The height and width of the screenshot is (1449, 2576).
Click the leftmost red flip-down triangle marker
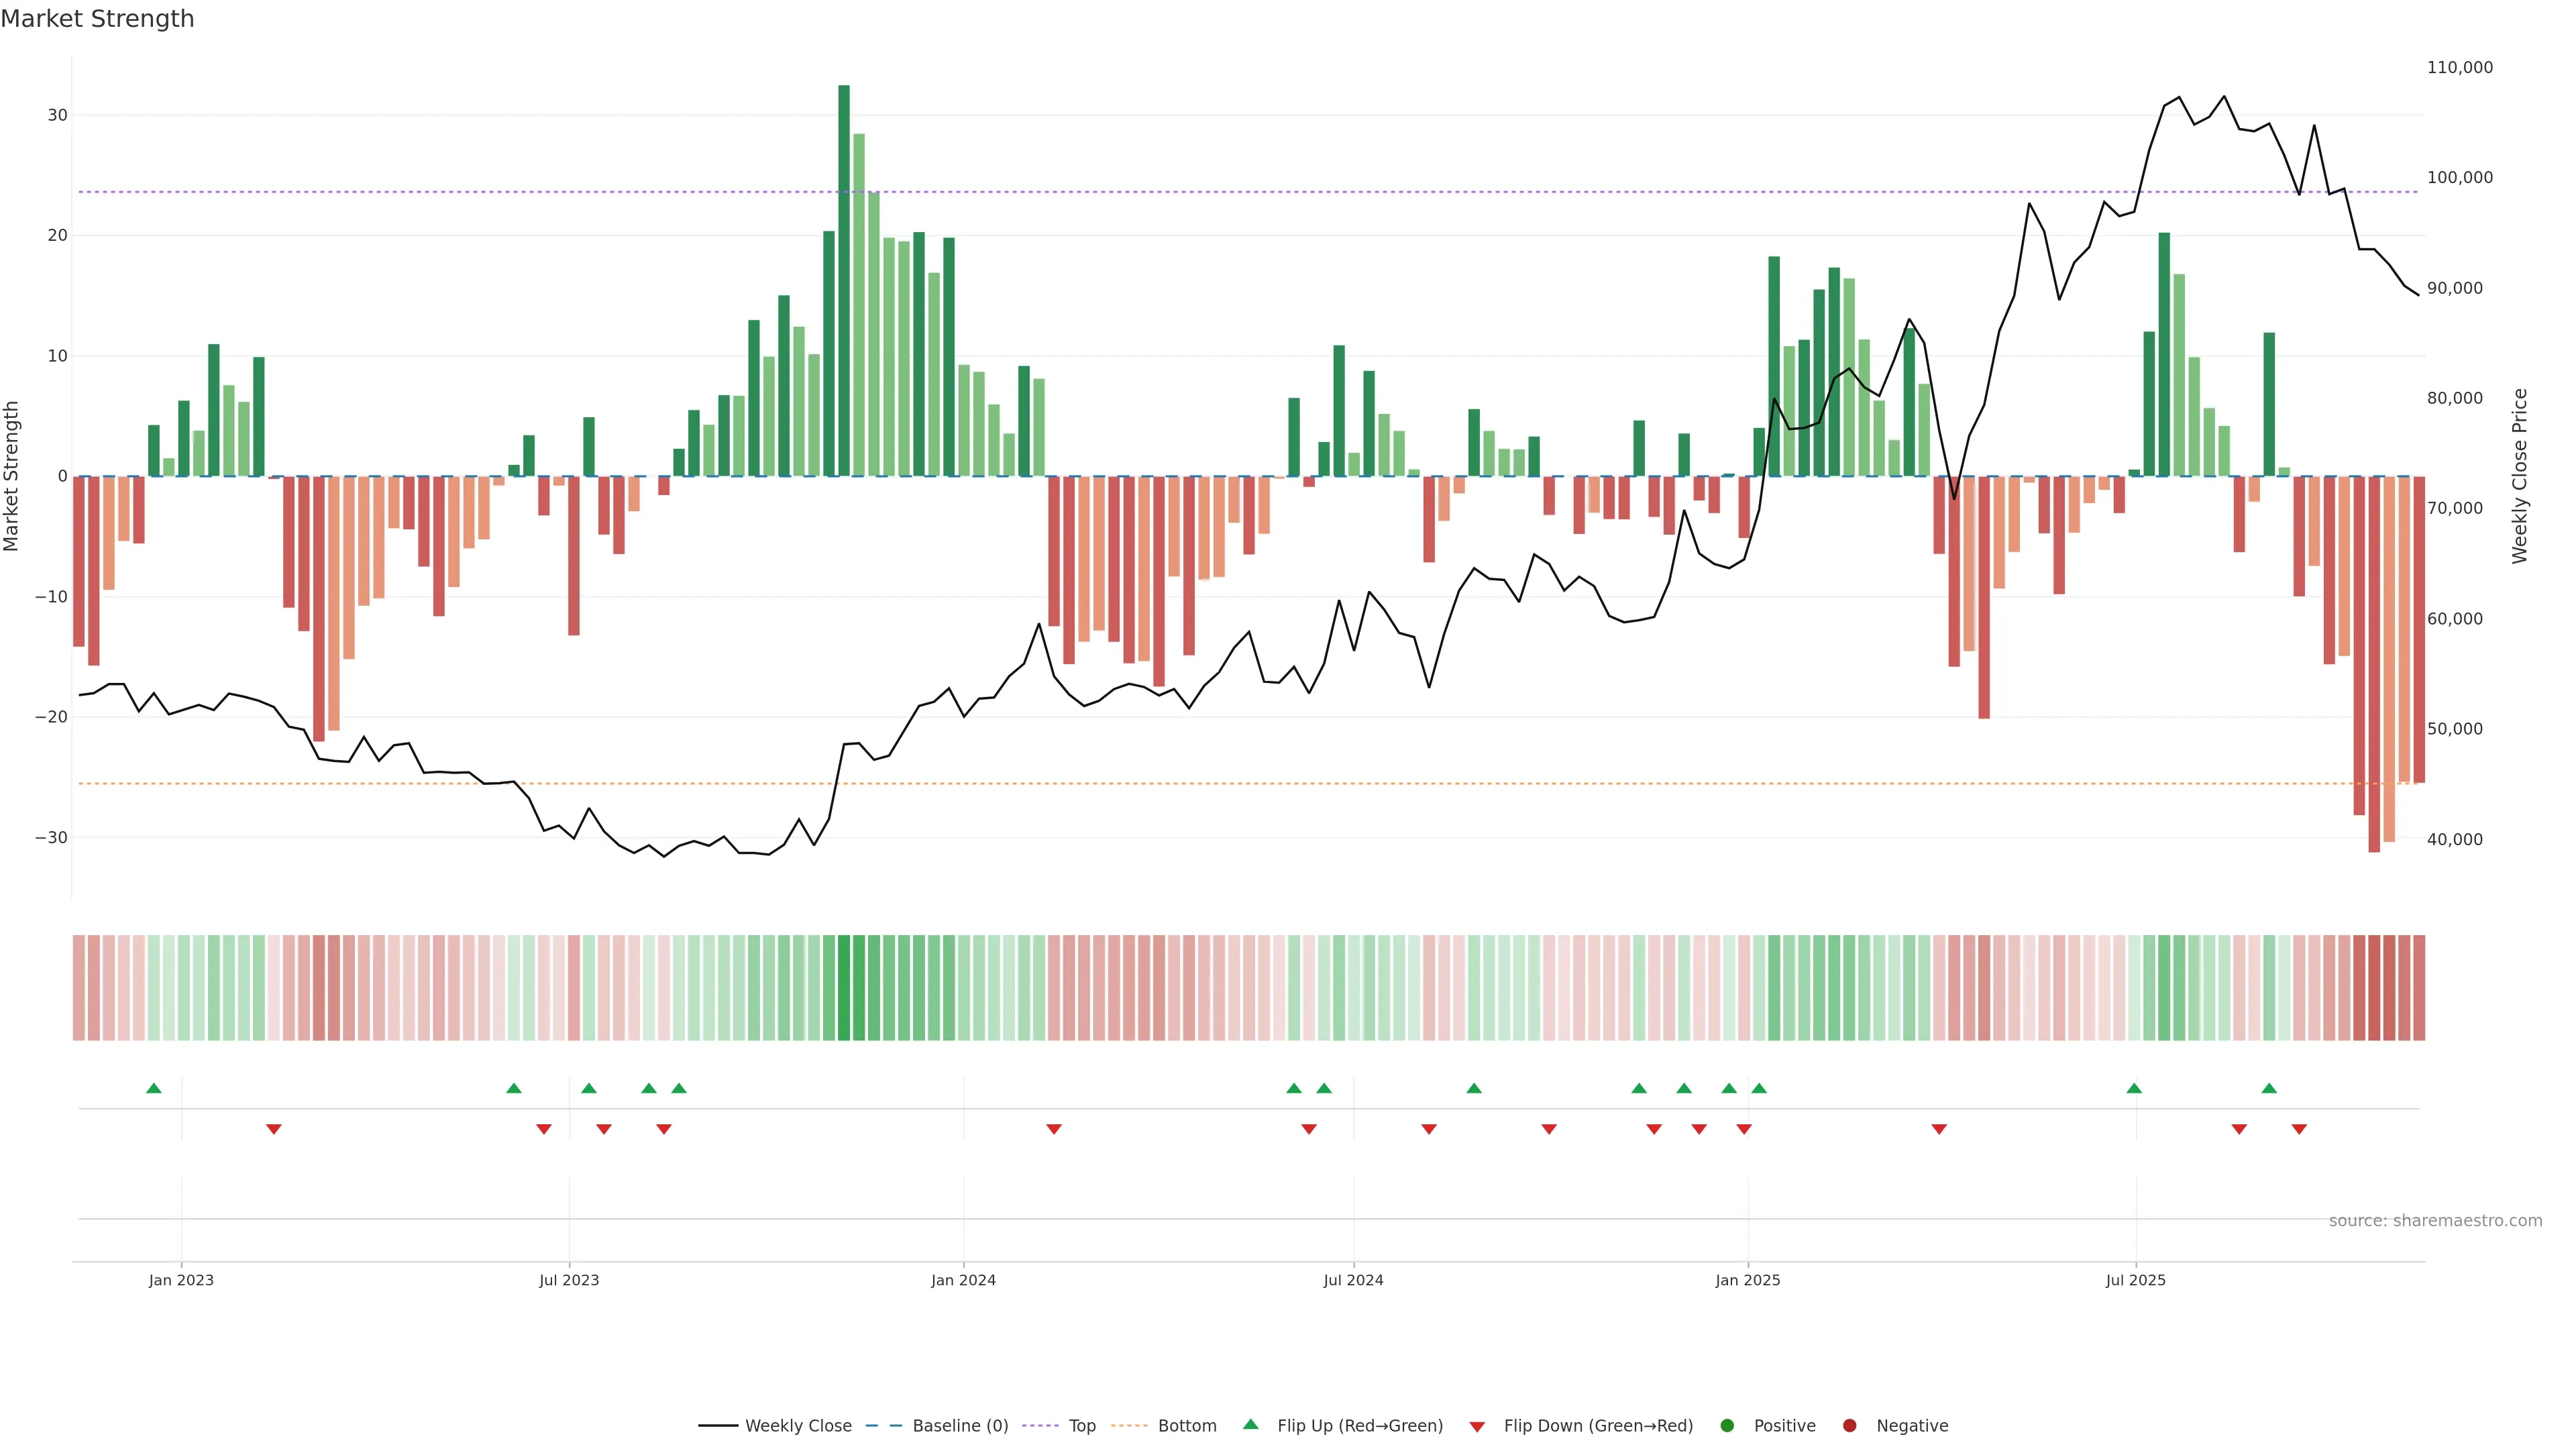point(274,1129)
